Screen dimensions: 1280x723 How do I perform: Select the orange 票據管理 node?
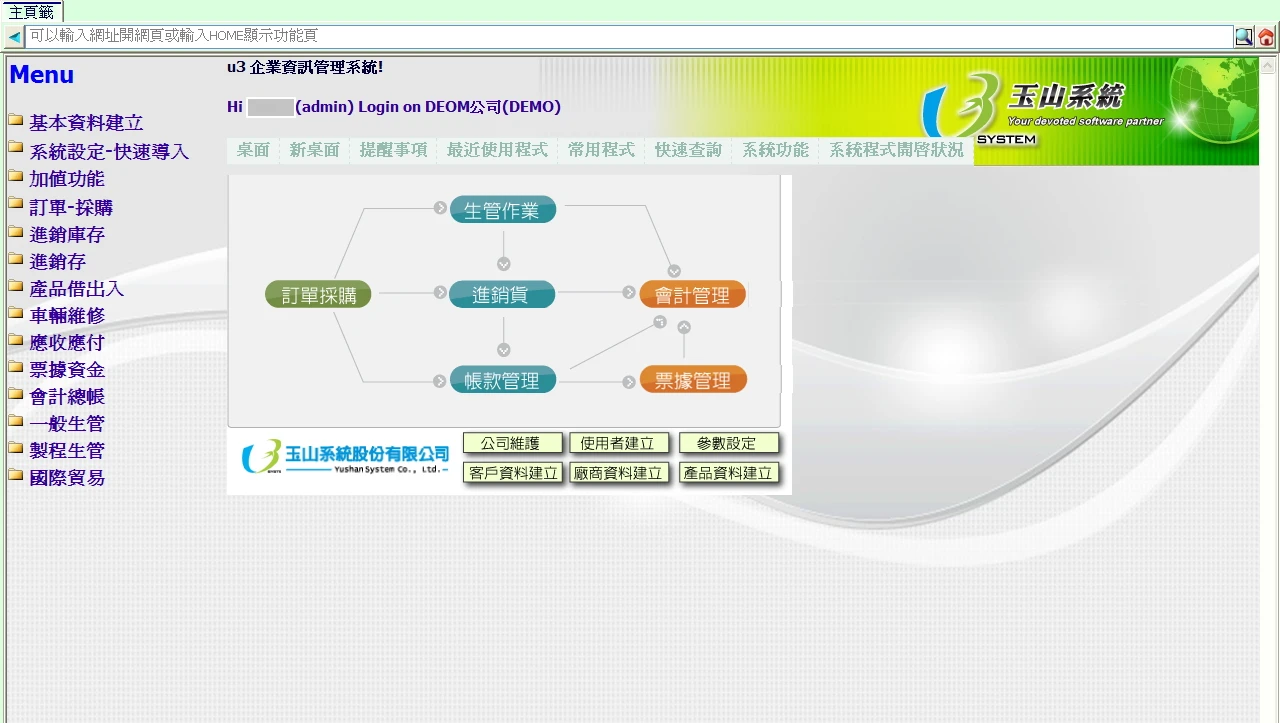[x=692, y=380]
